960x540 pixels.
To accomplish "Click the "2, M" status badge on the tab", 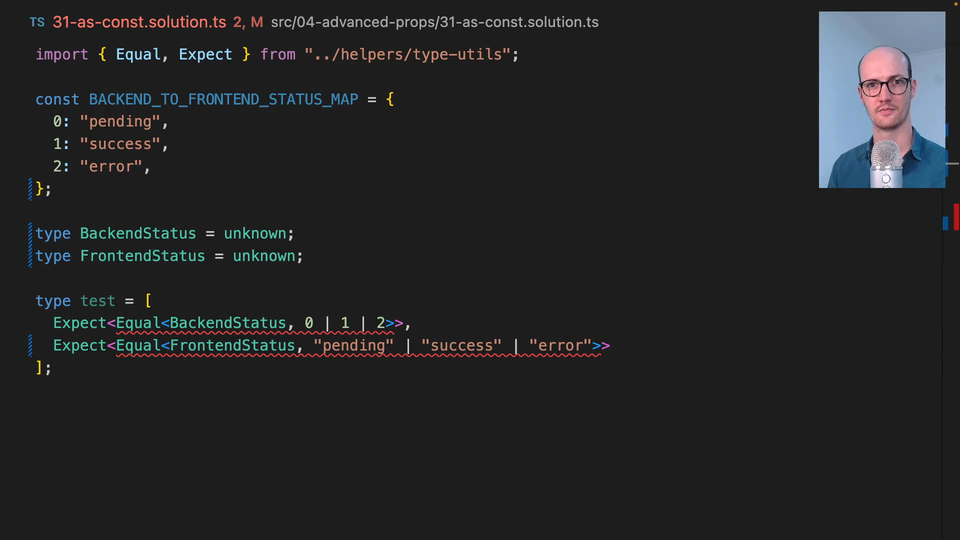I will point(248,22).
